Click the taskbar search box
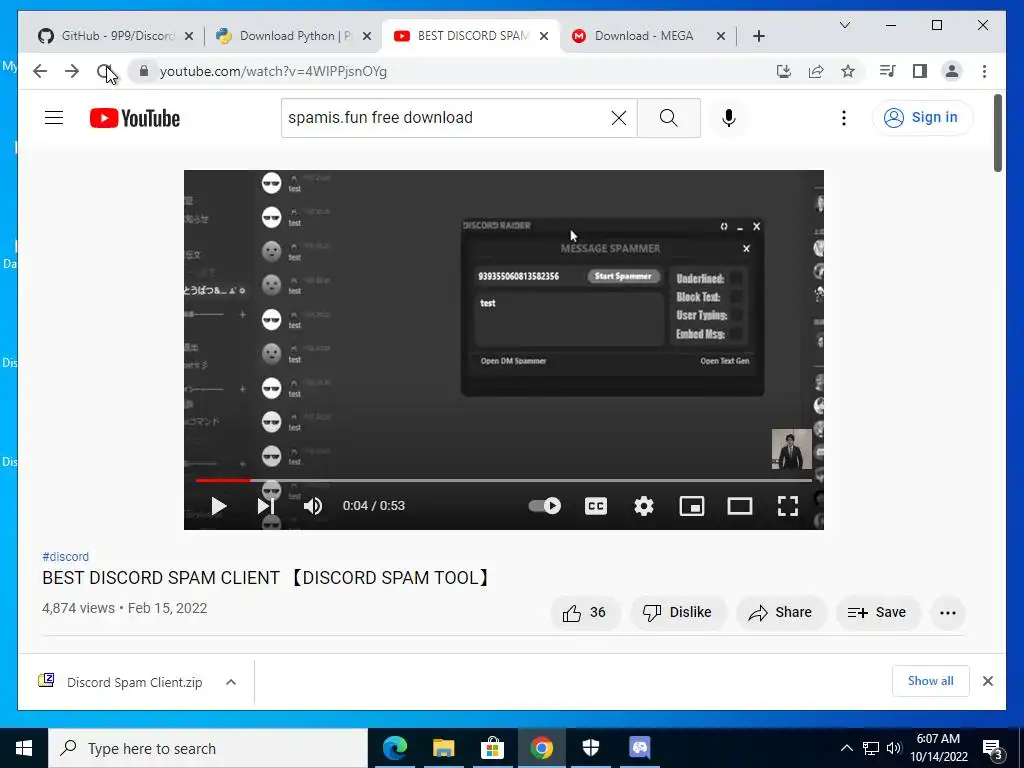The image size is (1024, 768). pos(208,748)
